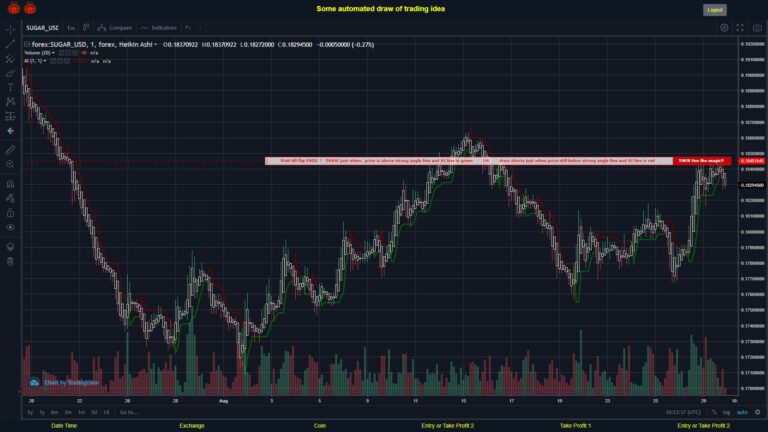Redo the chart action

tap(200, 27)
